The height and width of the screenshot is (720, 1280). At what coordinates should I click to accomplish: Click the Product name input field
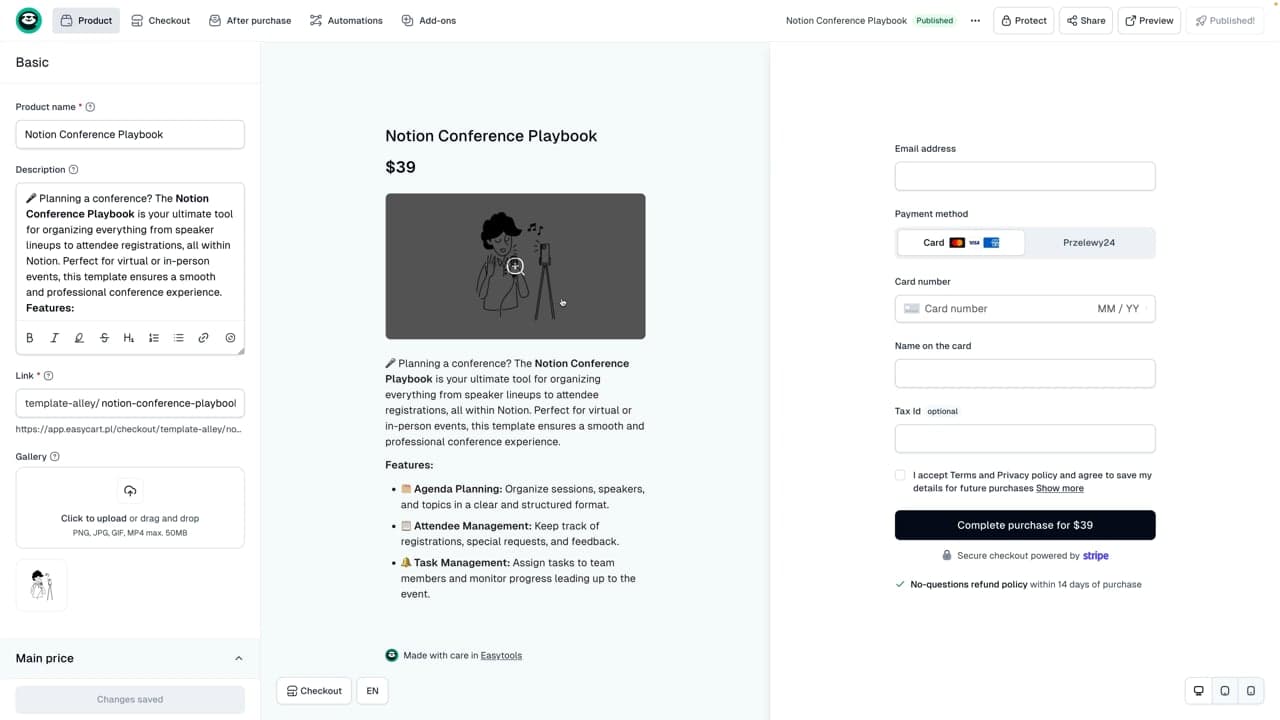pyautogui.click(x=130, y=134)
